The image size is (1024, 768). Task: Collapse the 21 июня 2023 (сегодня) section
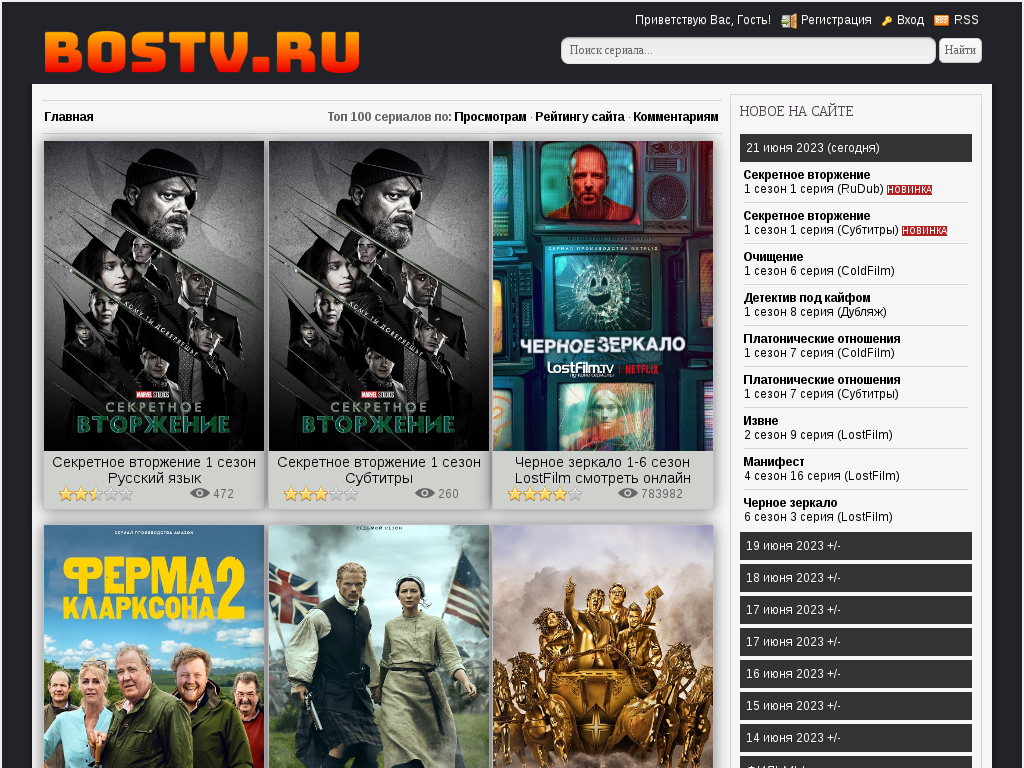click(856, 148)
